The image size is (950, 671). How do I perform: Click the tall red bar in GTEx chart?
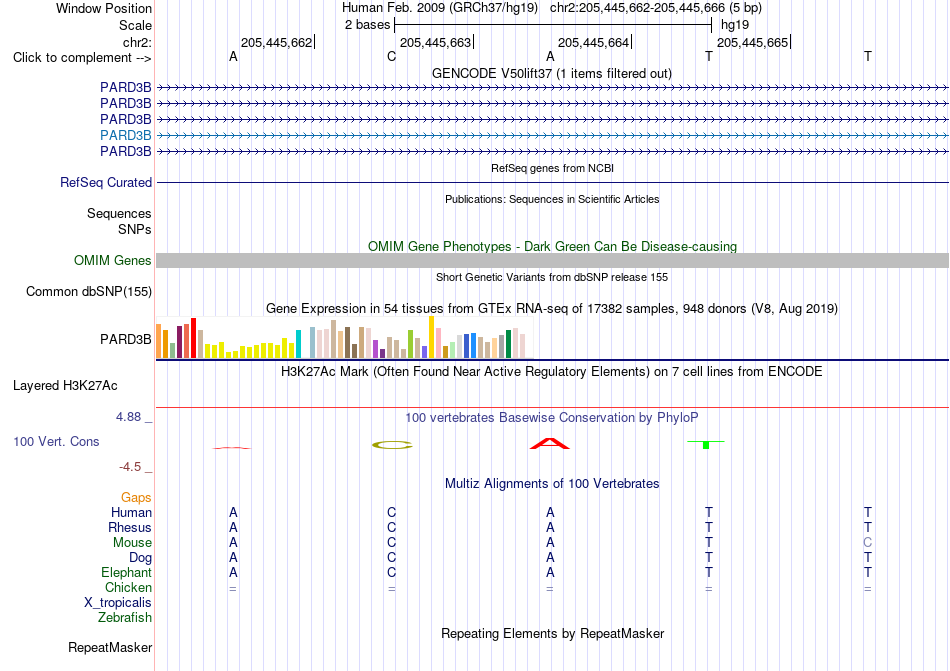[193, 338]
